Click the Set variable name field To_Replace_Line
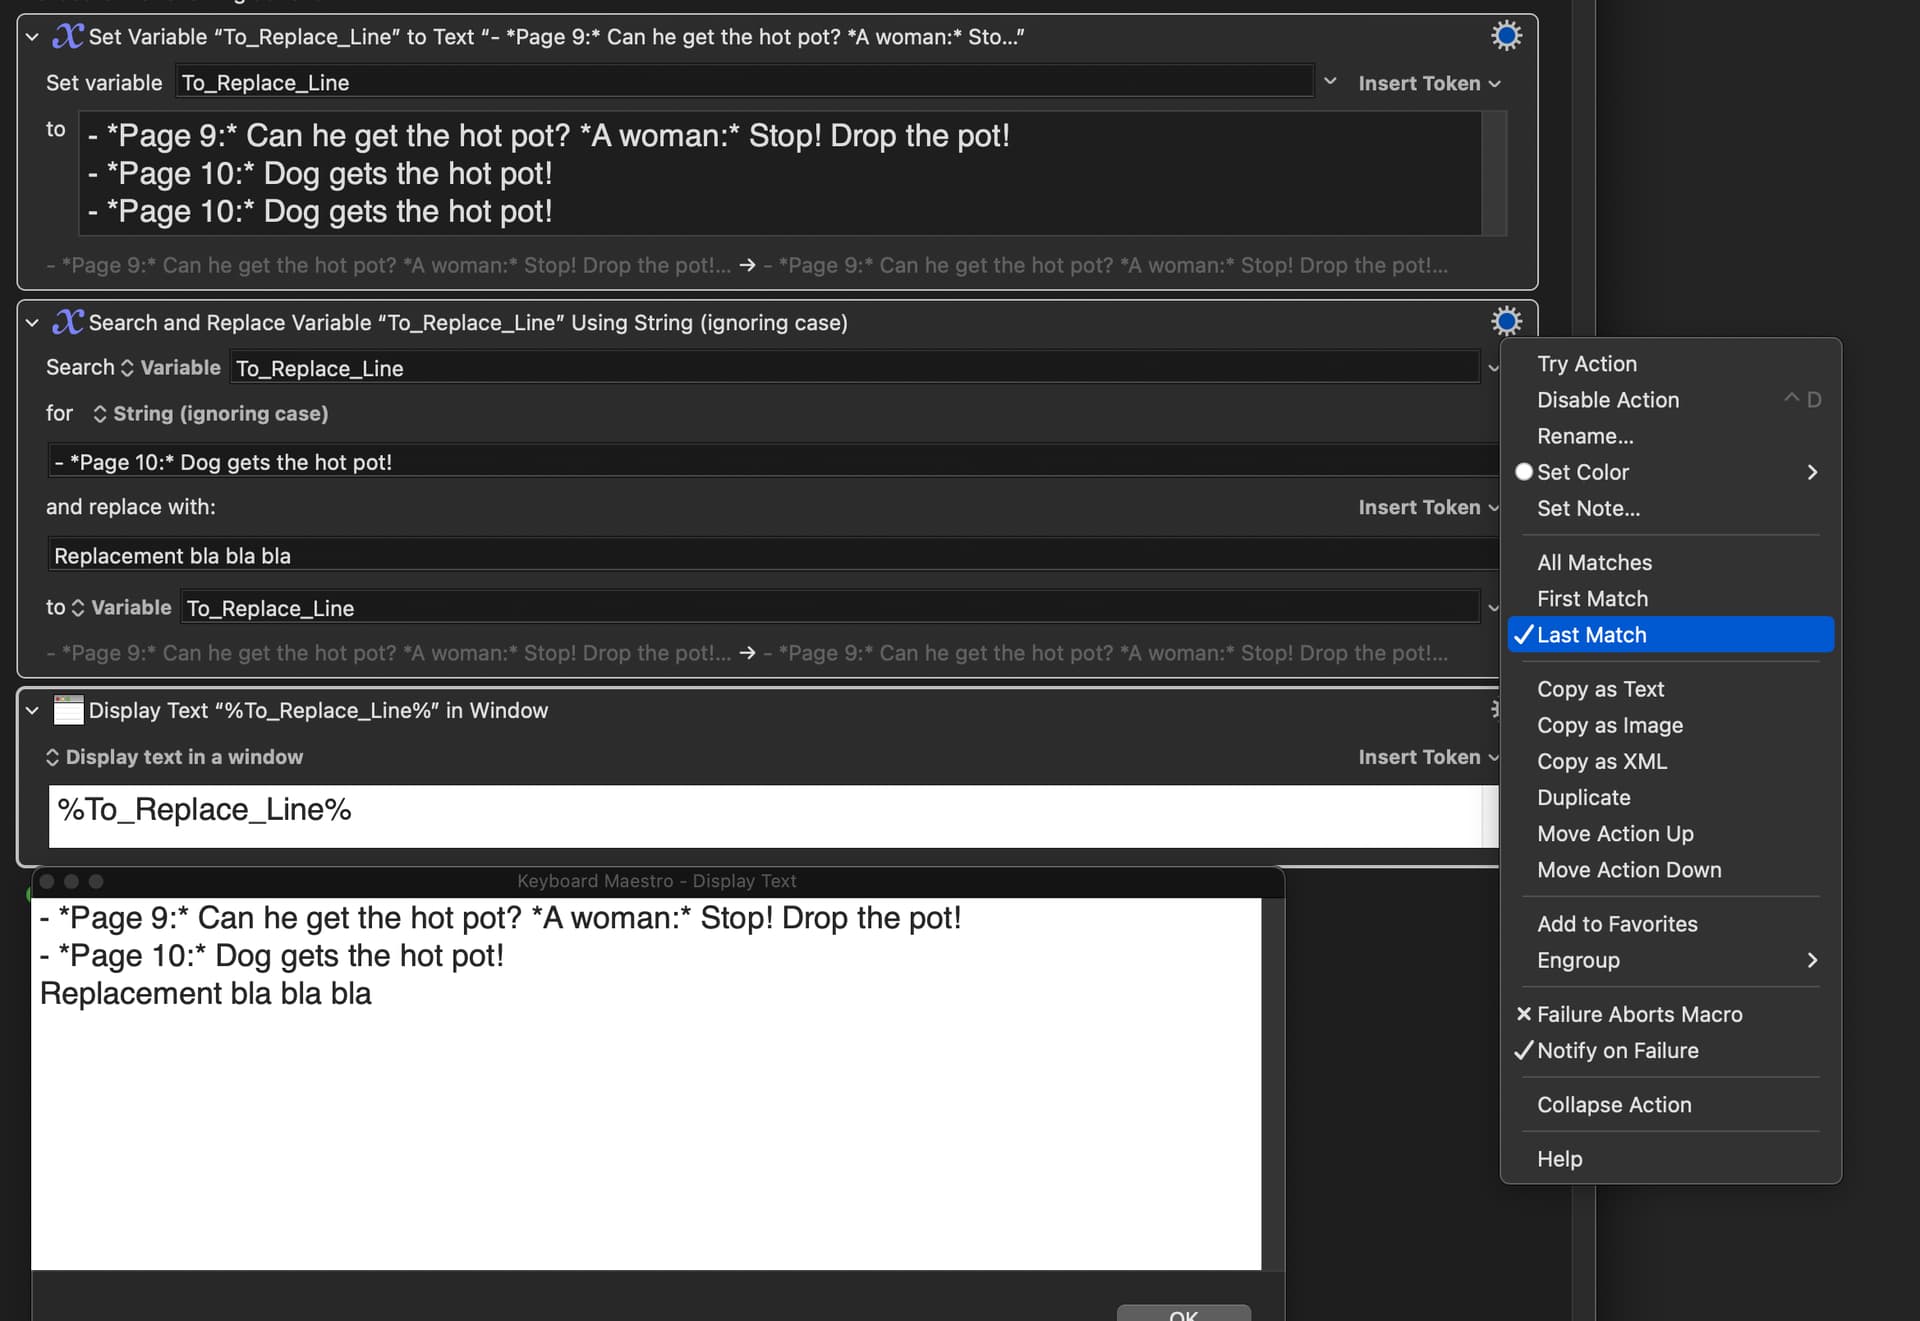 pos(744,82)
